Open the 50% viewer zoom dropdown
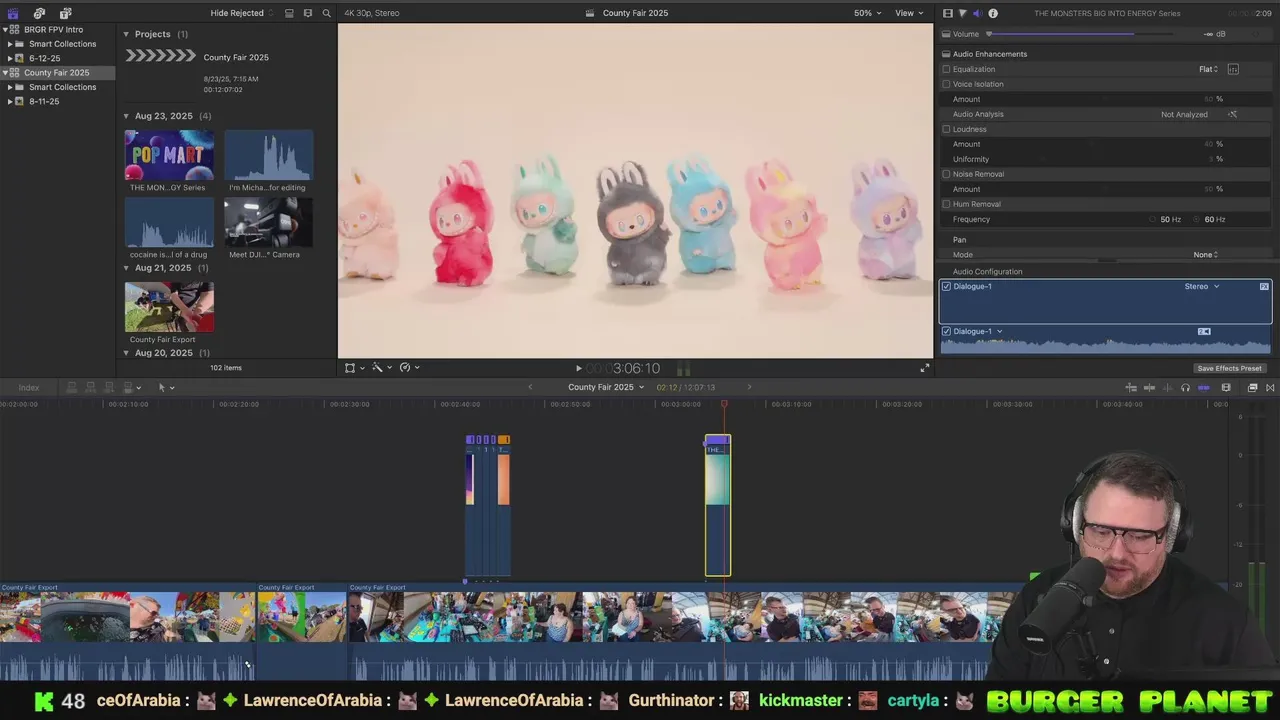This screenshot has height=720, width=1280. click(x=867, y=13)
